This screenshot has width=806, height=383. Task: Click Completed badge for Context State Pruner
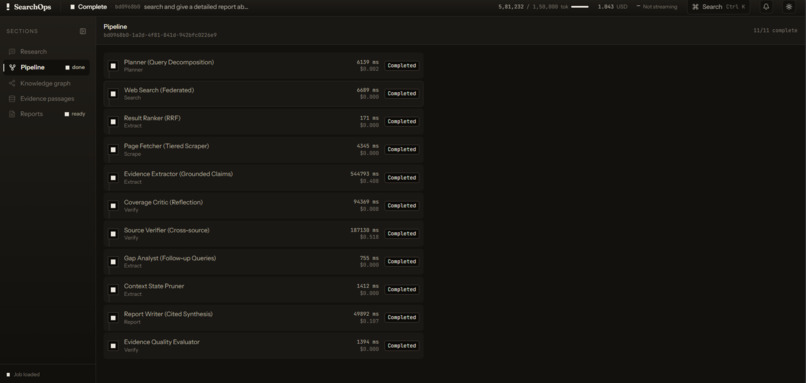[401, 290]
